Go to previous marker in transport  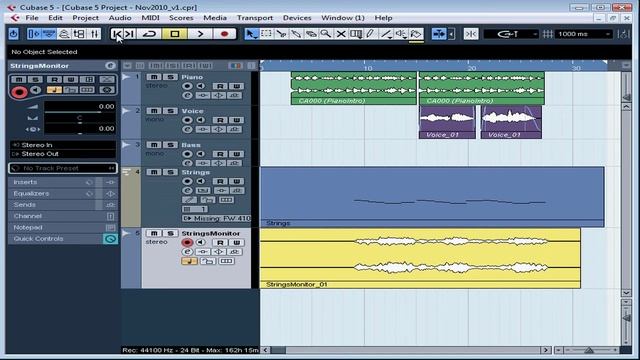[x=117, y=34]
